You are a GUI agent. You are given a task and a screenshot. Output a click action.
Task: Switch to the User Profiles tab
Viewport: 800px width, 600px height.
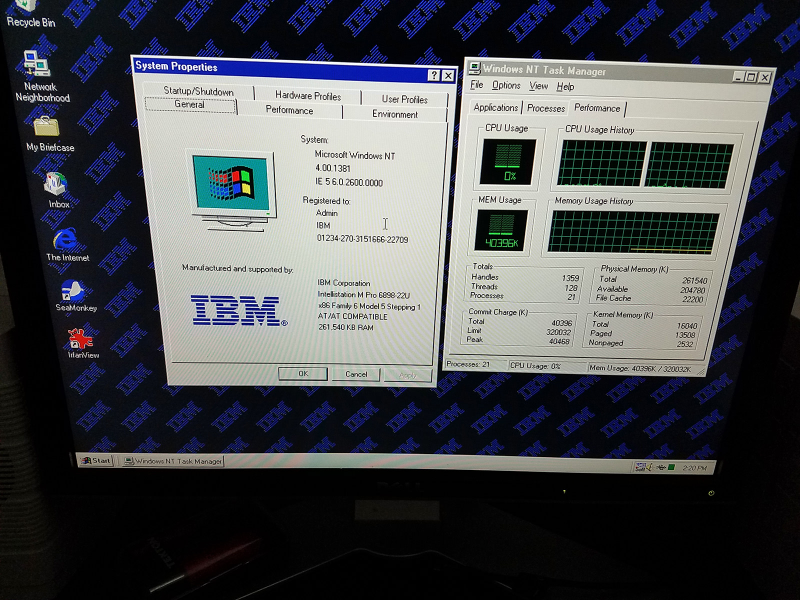click(405, 99)
